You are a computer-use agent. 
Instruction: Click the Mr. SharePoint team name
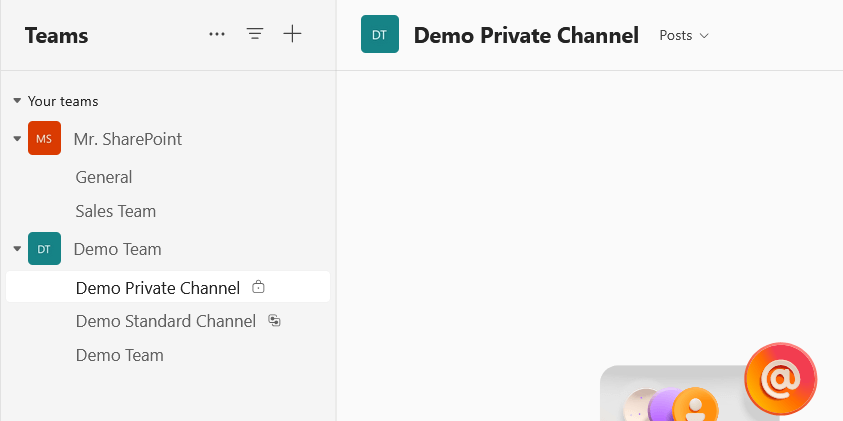pyautogui.click(x=128, y=139)
